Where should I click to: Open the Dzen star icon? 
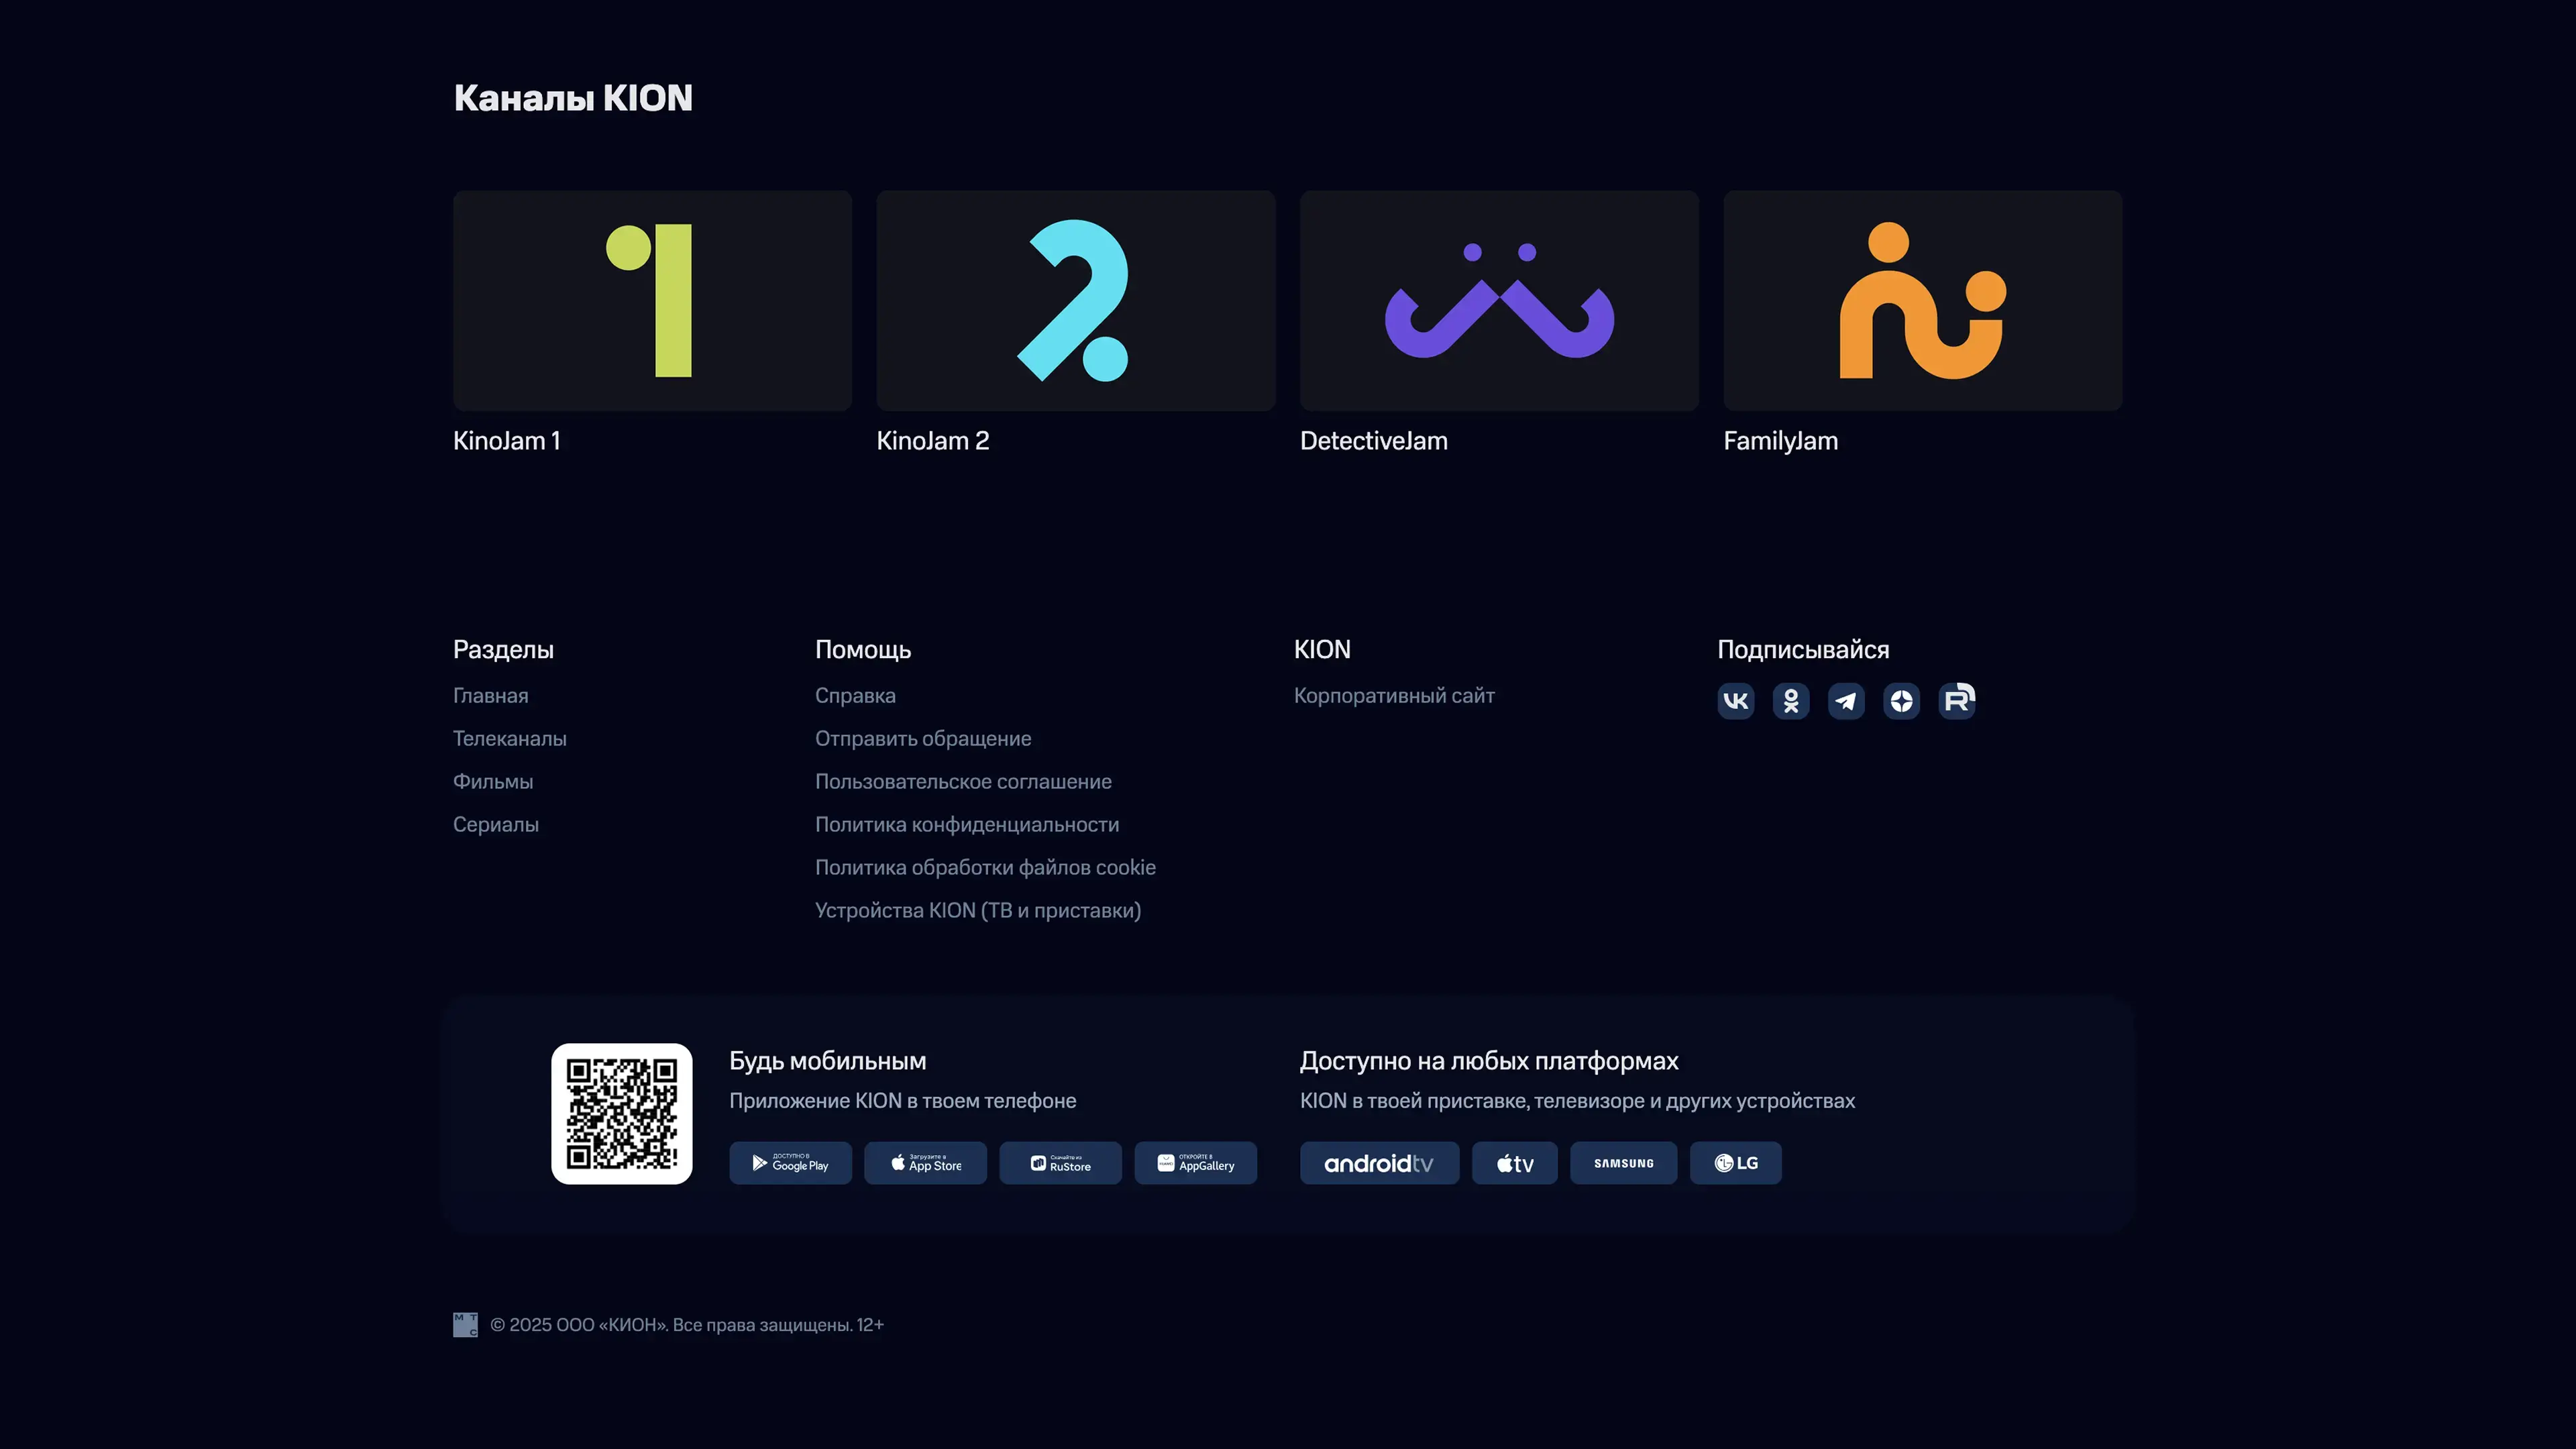[1901, 700]
